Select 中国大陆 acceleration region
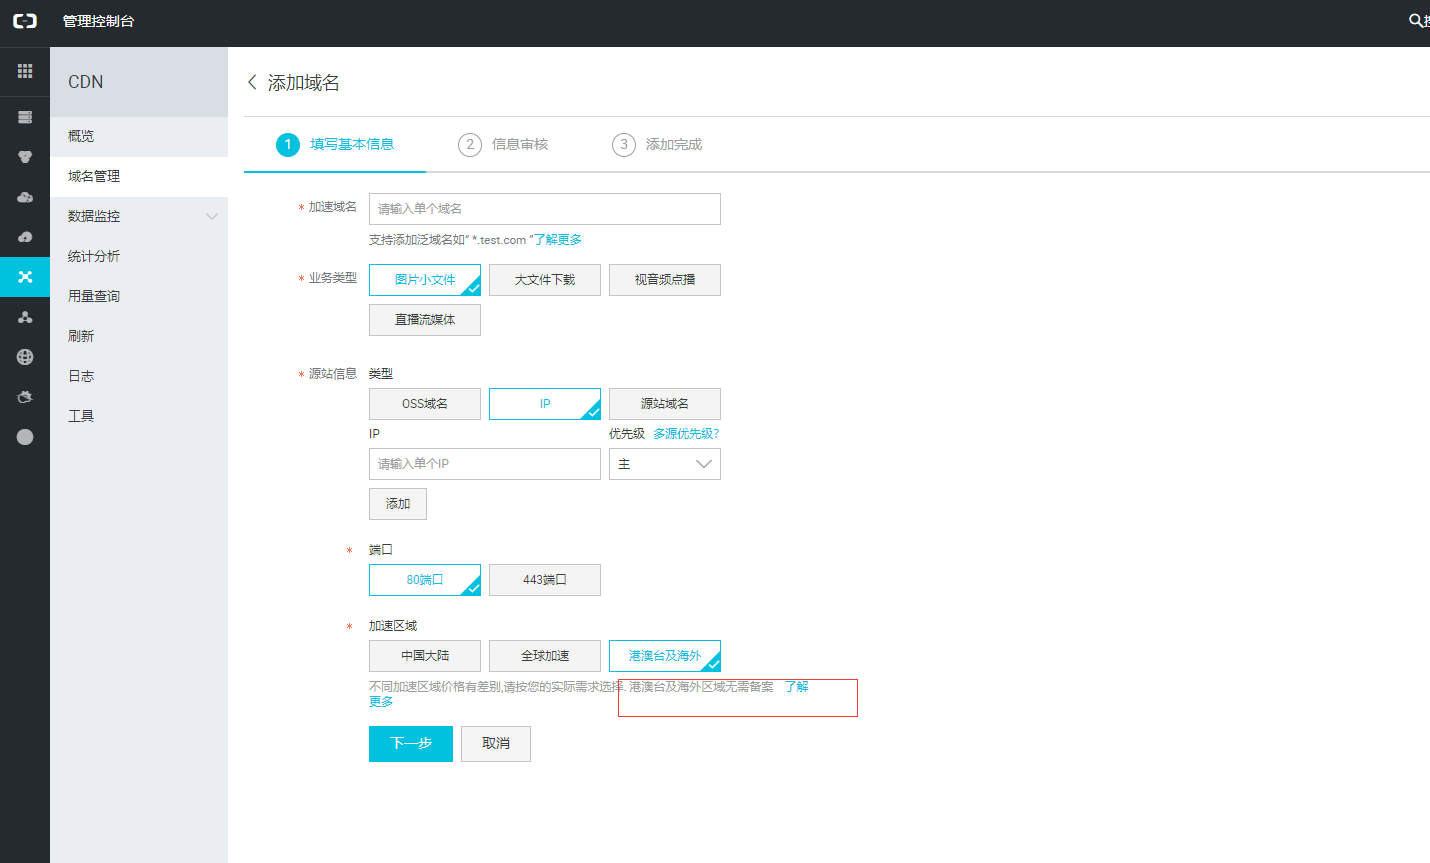Image resolution: width=1430 pixels, height=863 pixels. point(425,656)
